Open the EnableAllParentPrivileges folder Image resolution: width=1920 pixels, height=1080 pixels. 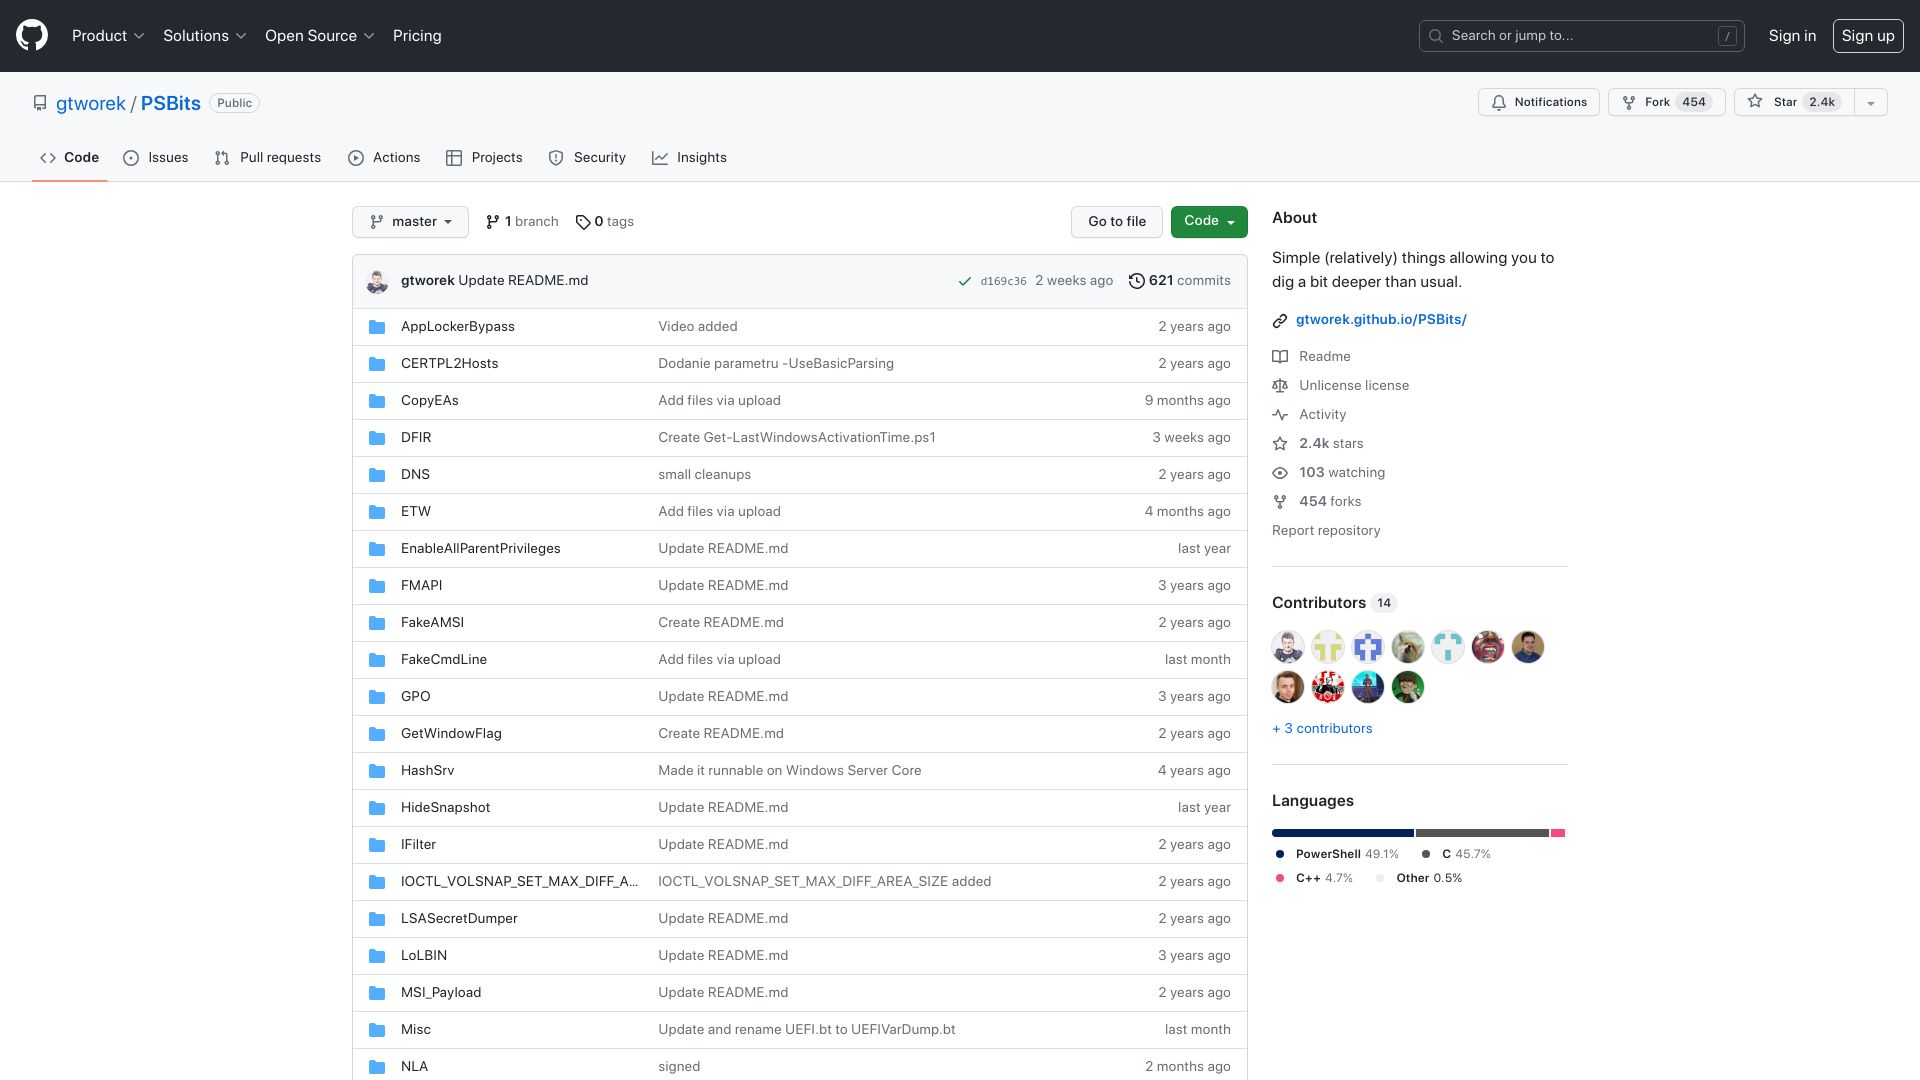(481, 549)
